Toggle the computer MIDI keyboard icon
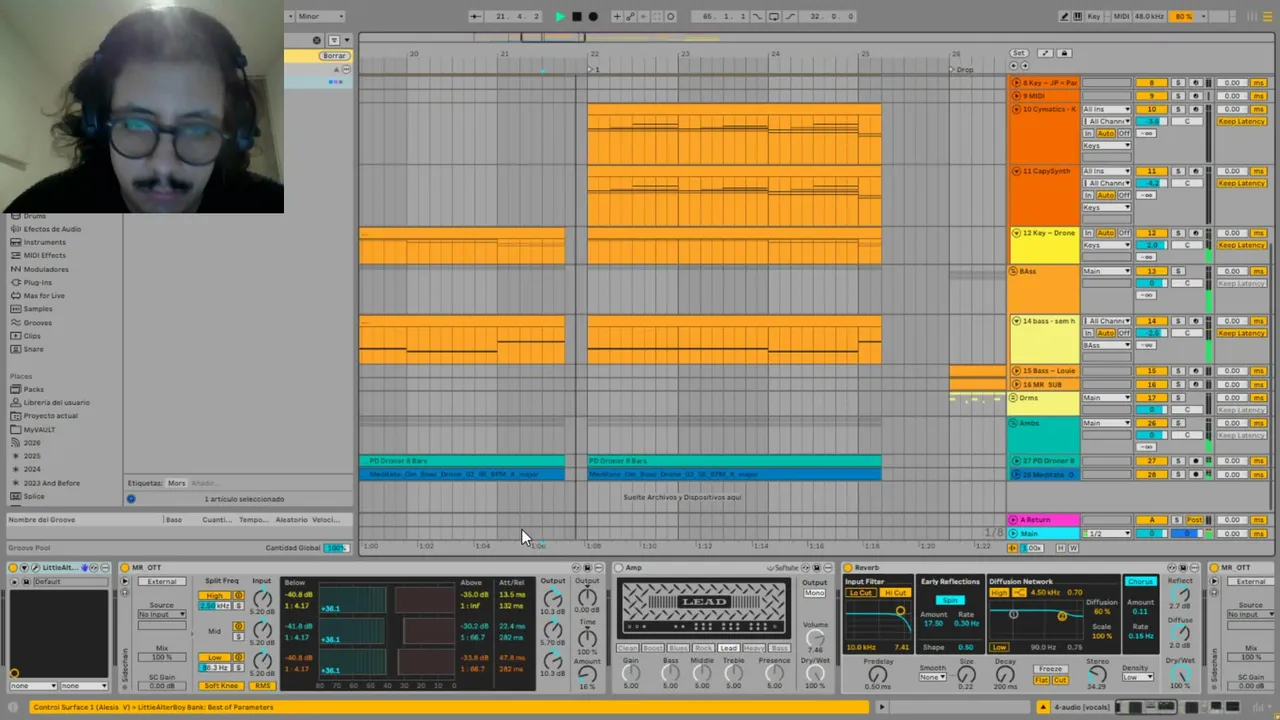 [1076, 16]
